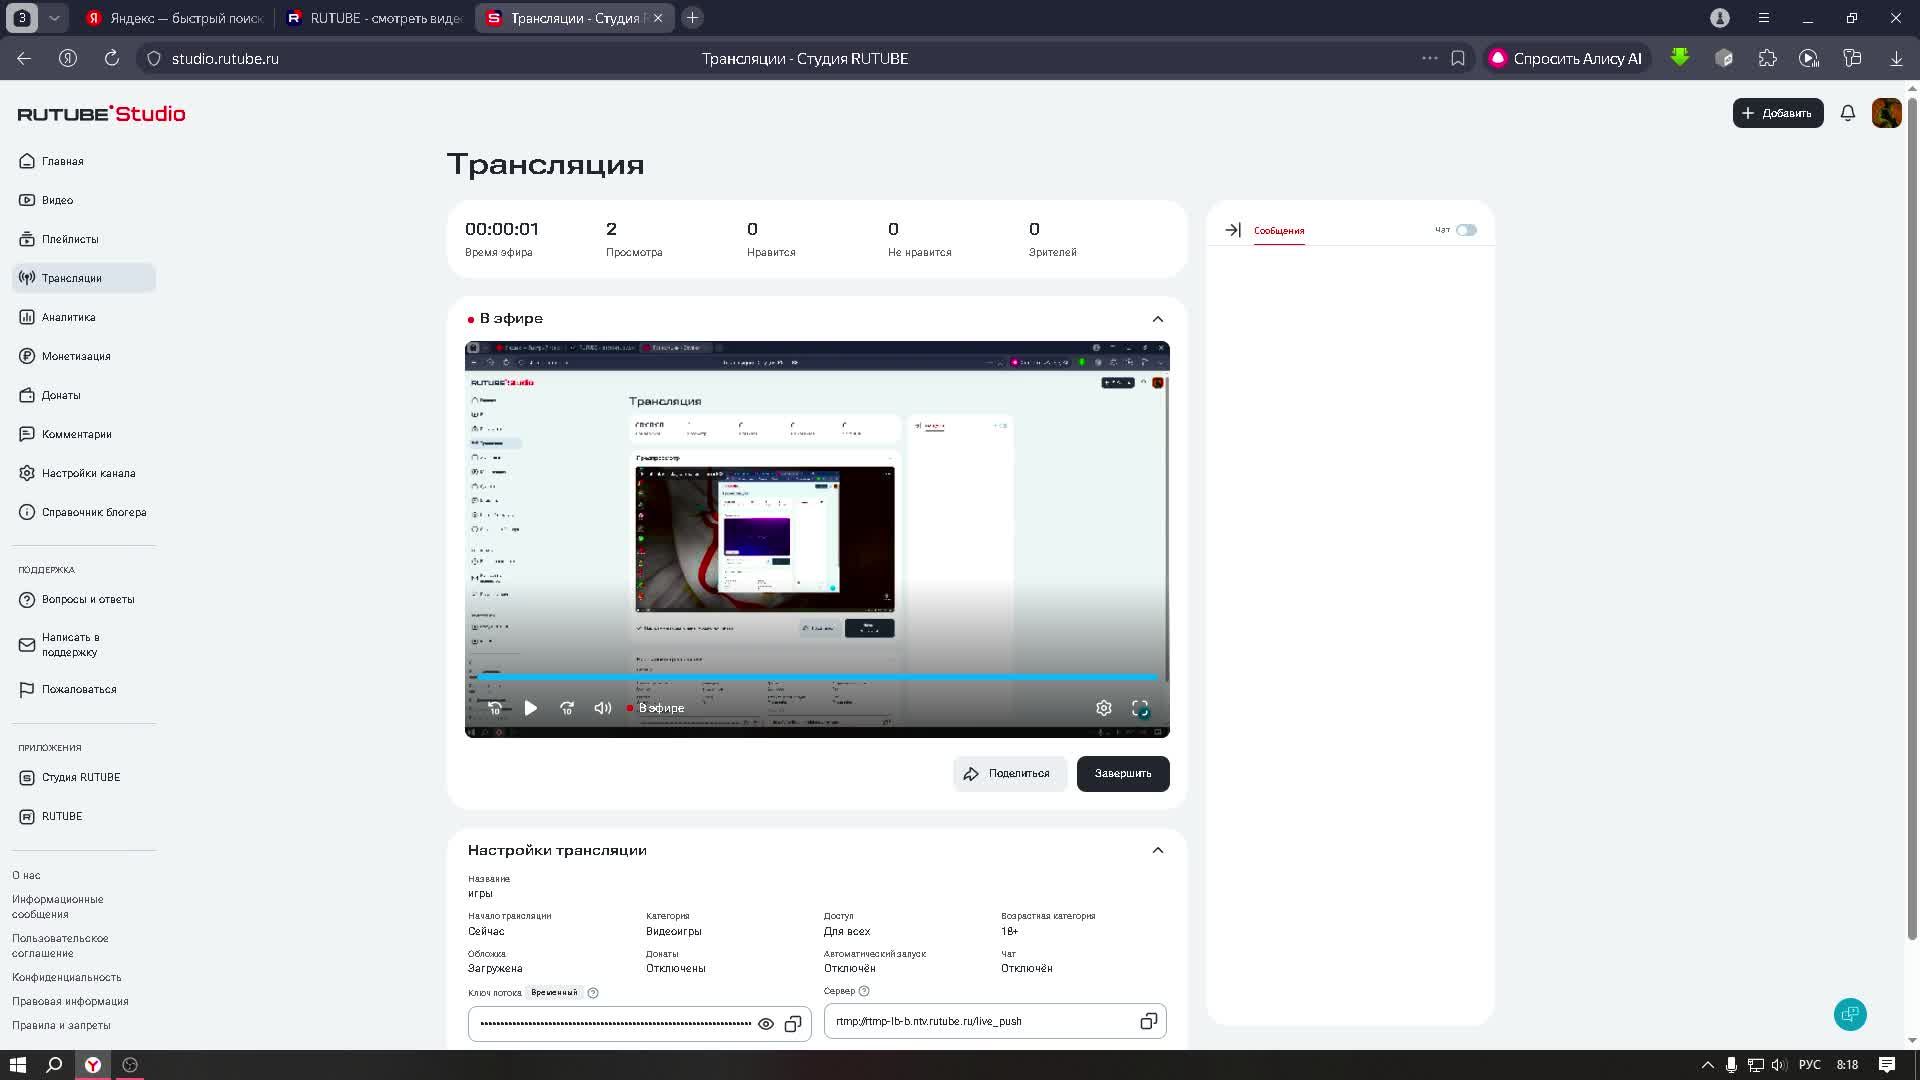Reveal the stream key with eye icon
Screen dimensions: 1920x1080
click(765, 1024)
